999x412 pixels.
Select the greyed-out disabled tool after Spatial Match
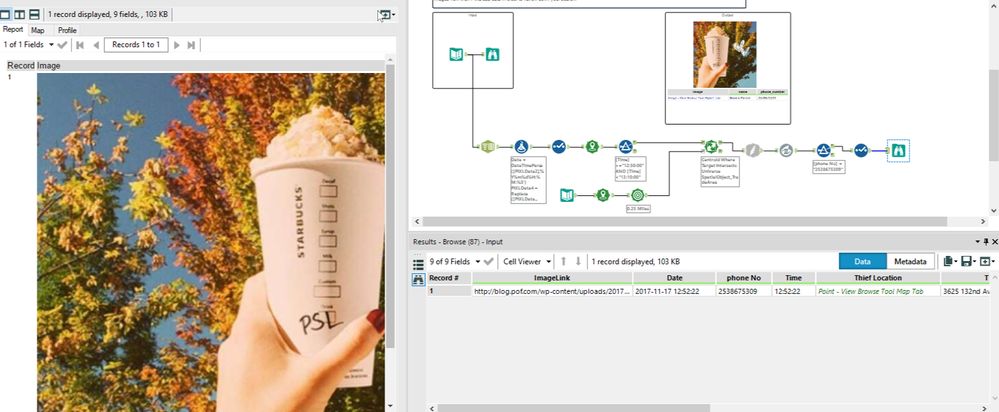pyautogui.click(x=753, y=150)
